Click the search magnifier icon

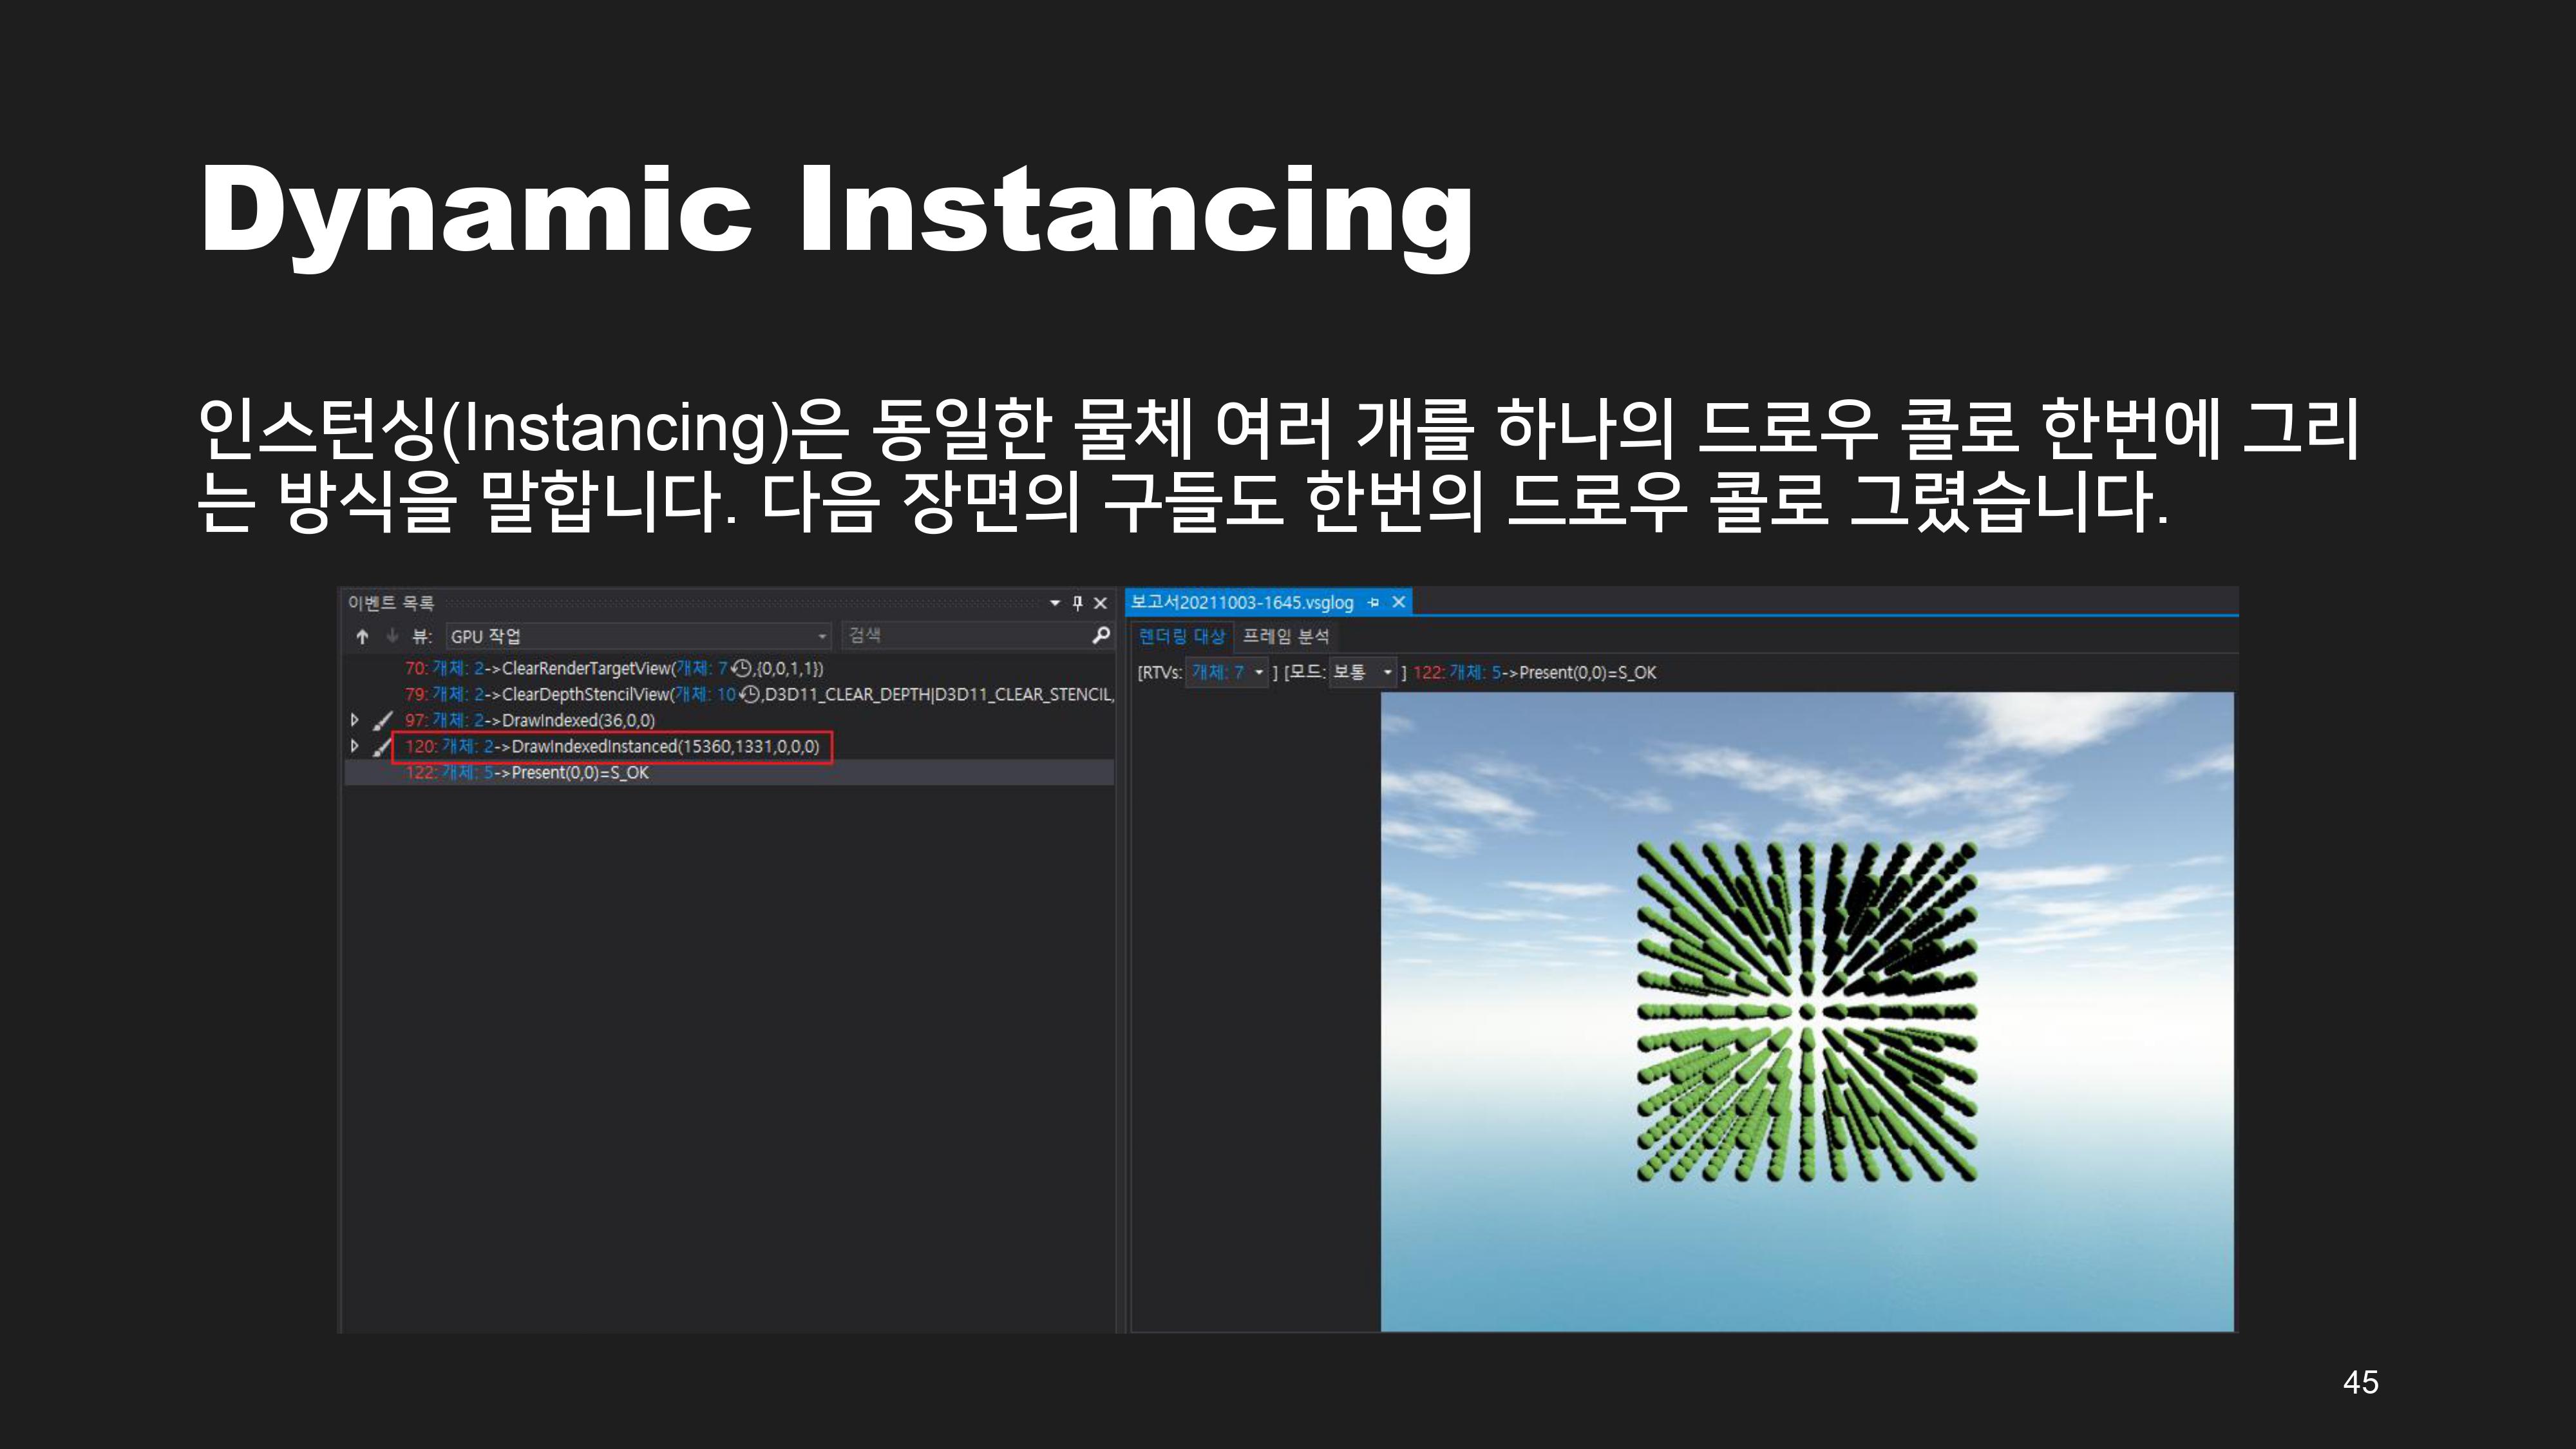click(1100, 635)
